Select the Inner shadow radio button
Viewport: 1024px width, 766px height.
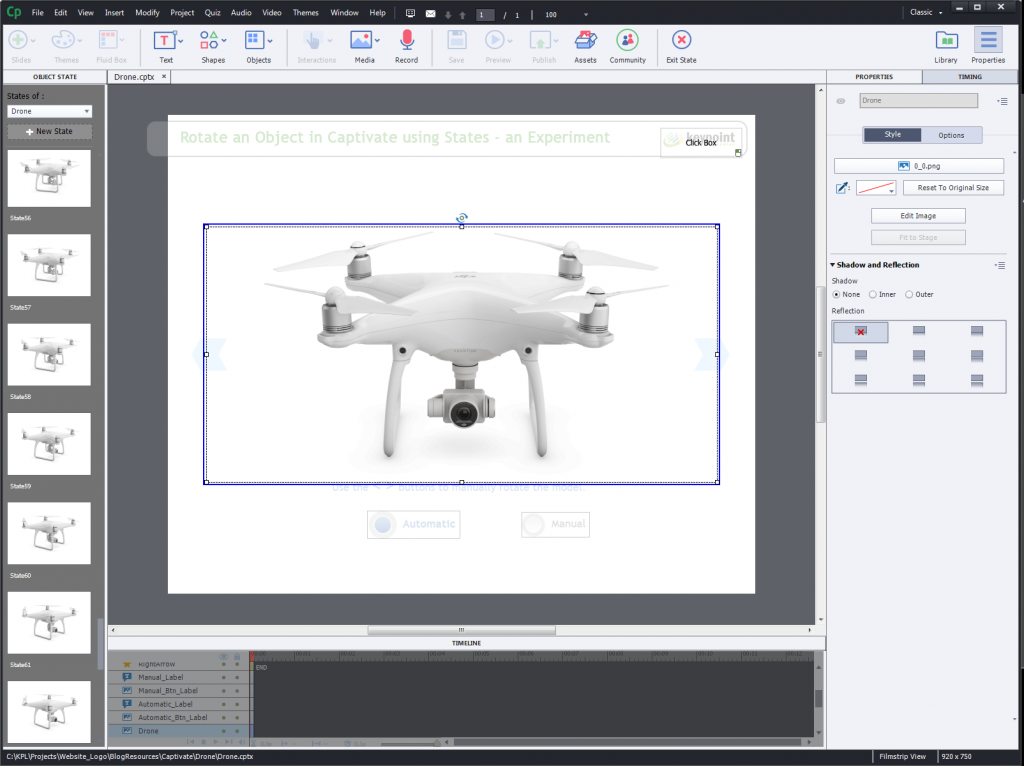coord(874,294)
